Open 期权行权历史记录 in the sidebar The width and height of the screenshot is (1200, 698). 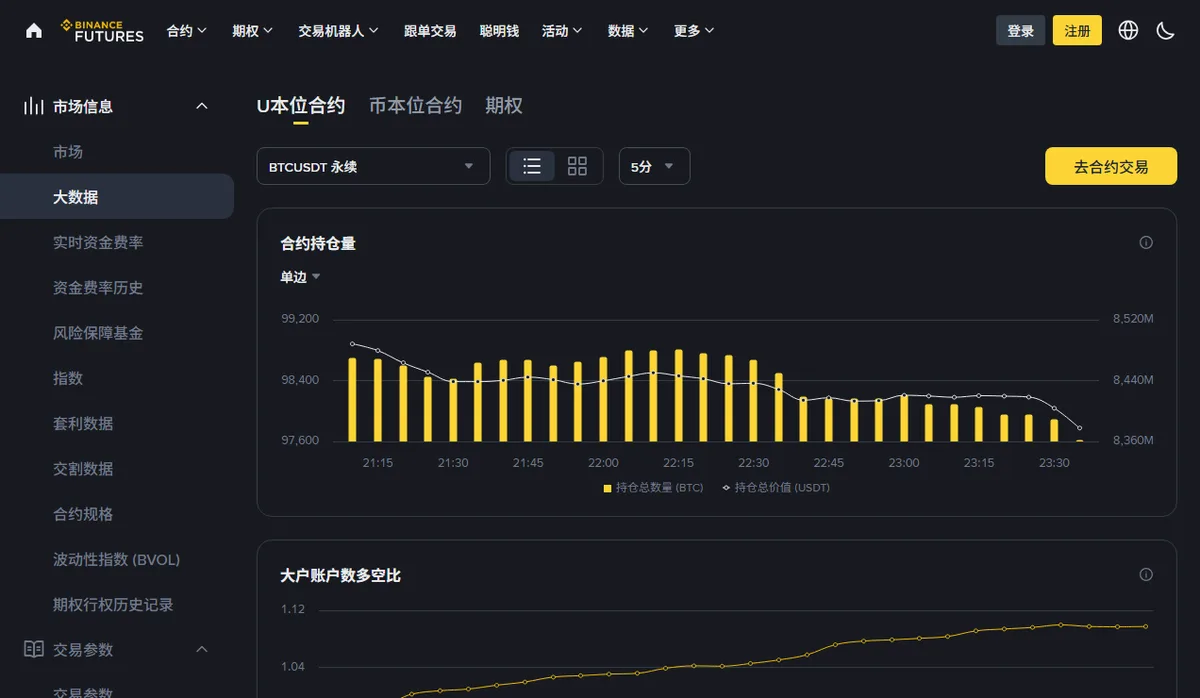[113, 604]
